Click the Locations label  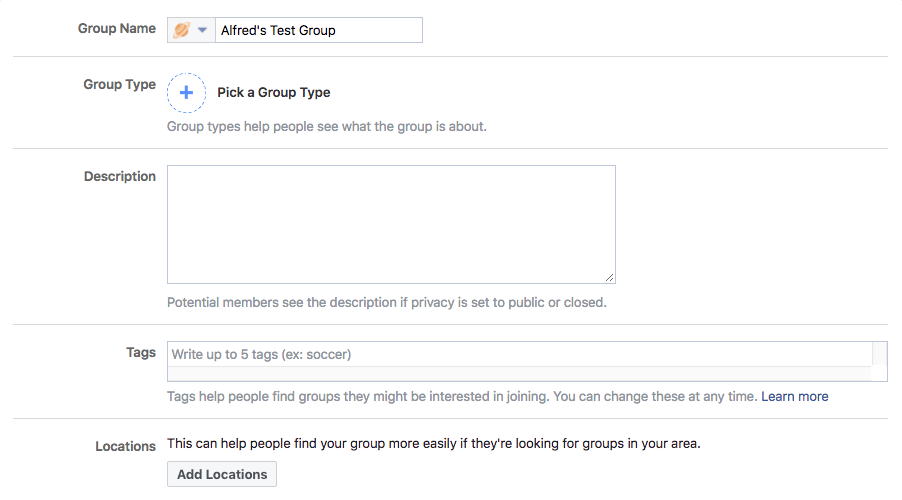point(125,446)
